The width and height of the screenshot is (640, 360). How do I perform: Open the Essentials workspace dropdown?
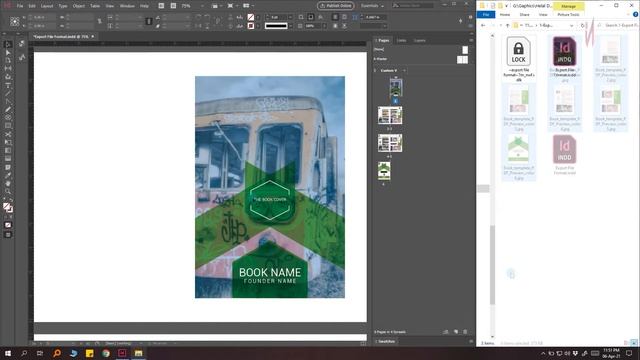pyautogui.click(x=372, y=6)
